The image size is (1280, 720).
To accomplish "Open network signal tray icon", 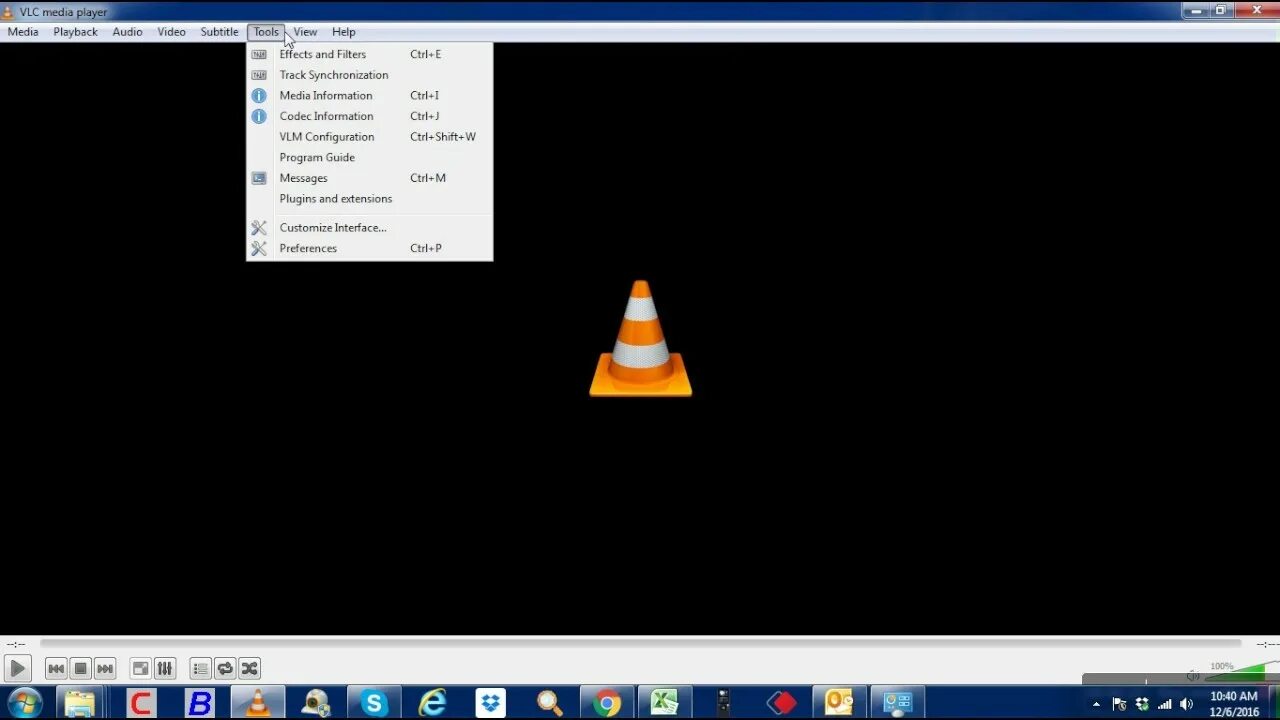I will [1164, 704].
